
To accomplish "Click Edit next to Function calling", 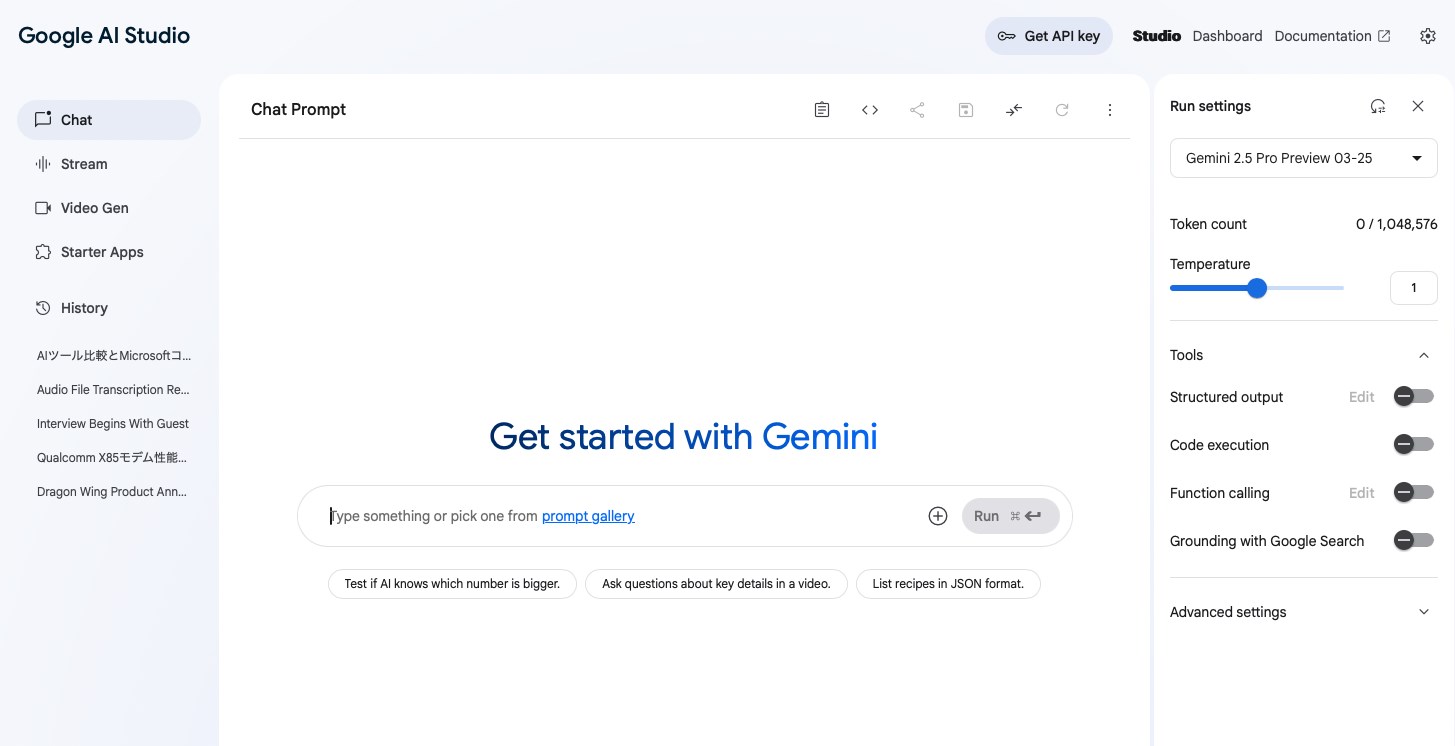I will pyautogui.click(x=1362, y=493).
